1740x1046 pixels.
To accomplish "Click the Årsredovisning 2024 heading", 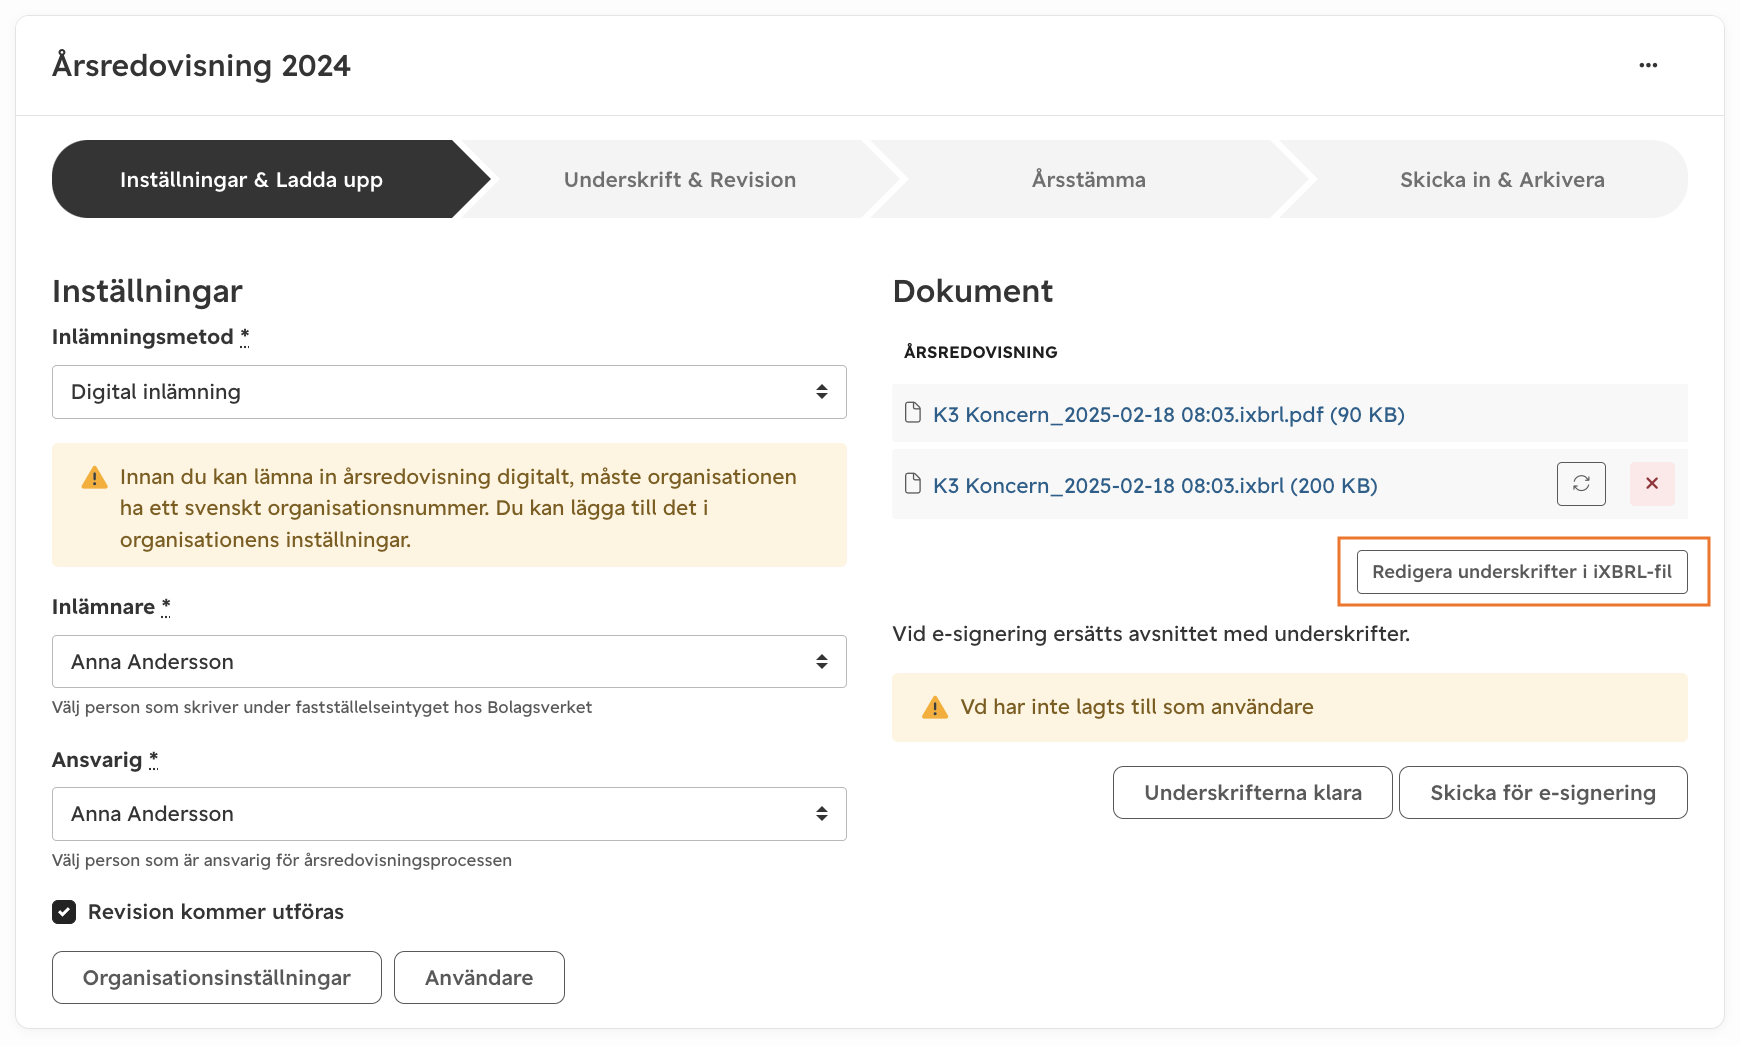I will (201, 66).
